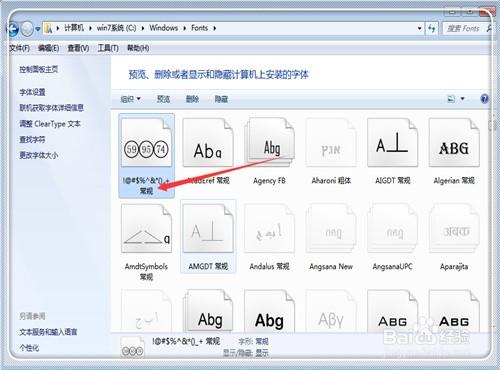The image size is (500, 370).
Task: Select the Aharoni bold font icon
Action: tap(331, 143)
